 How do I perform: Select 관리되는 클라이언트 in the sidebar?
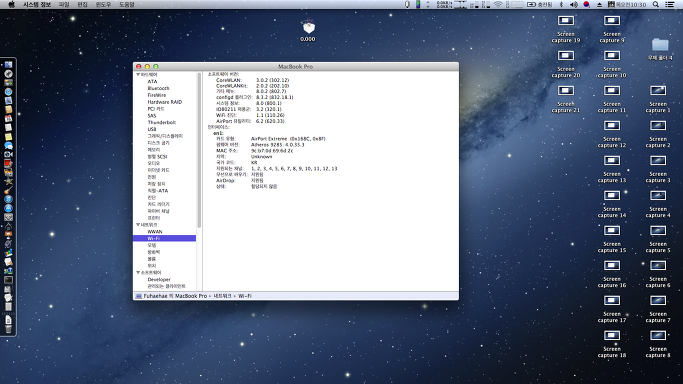click(x=166, y=286)
